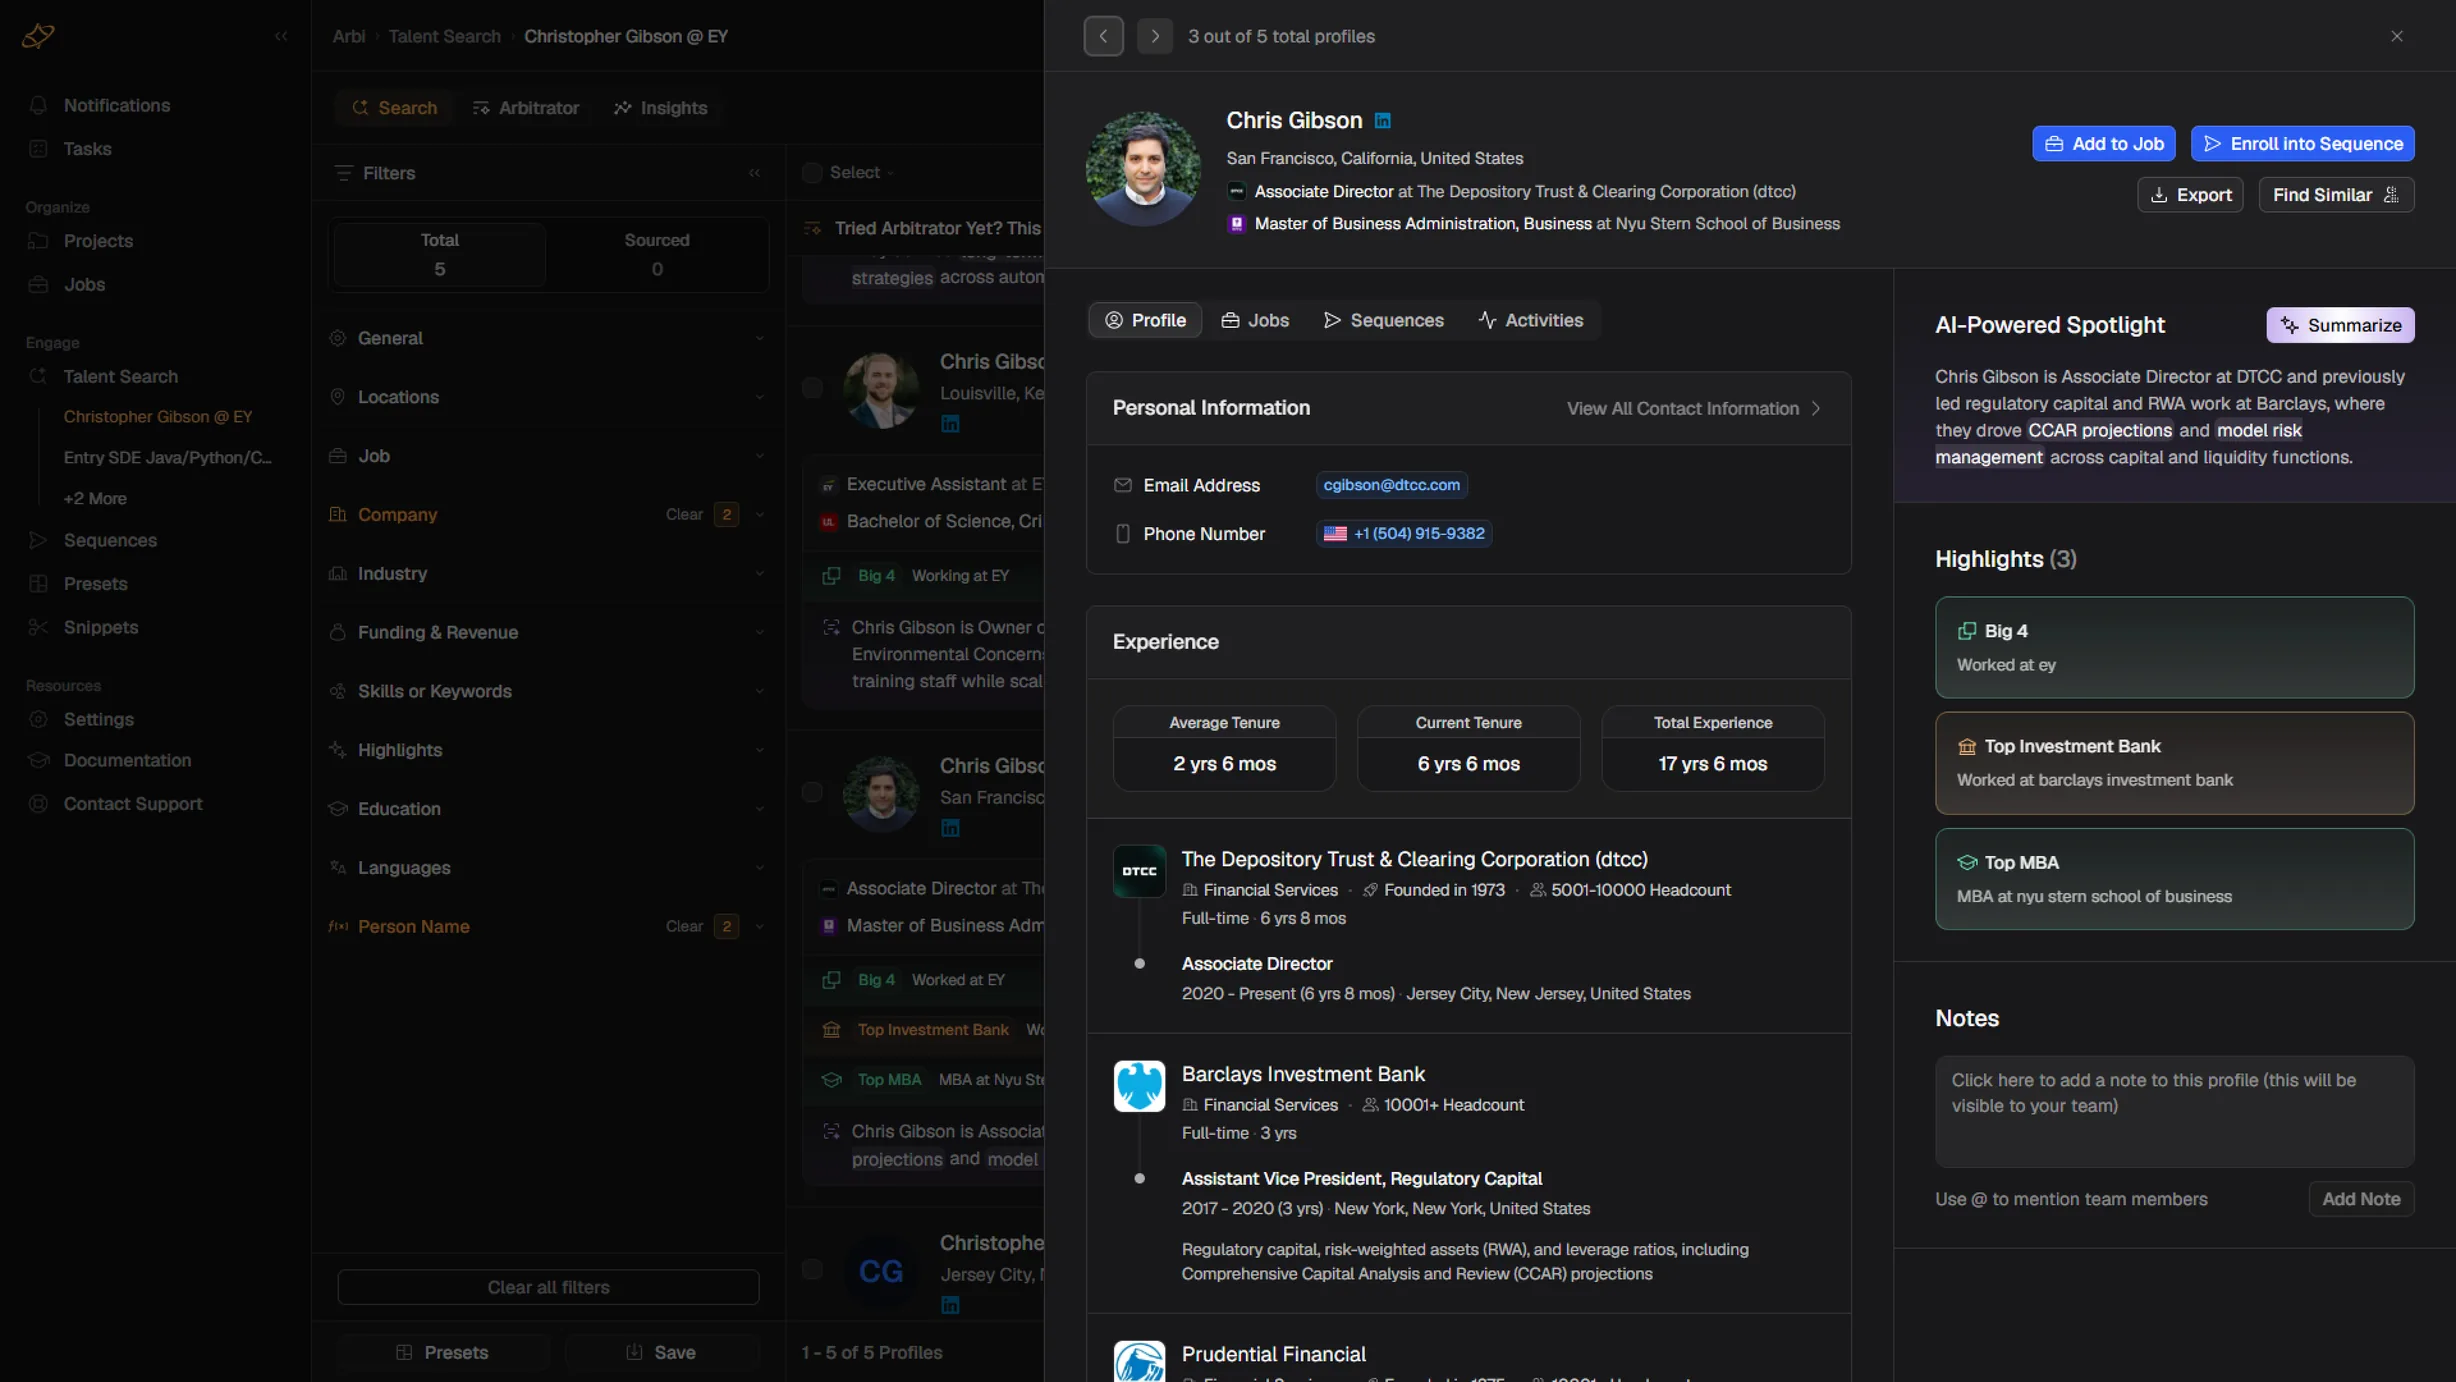Expand +2 More saved searches

point(95,499)
